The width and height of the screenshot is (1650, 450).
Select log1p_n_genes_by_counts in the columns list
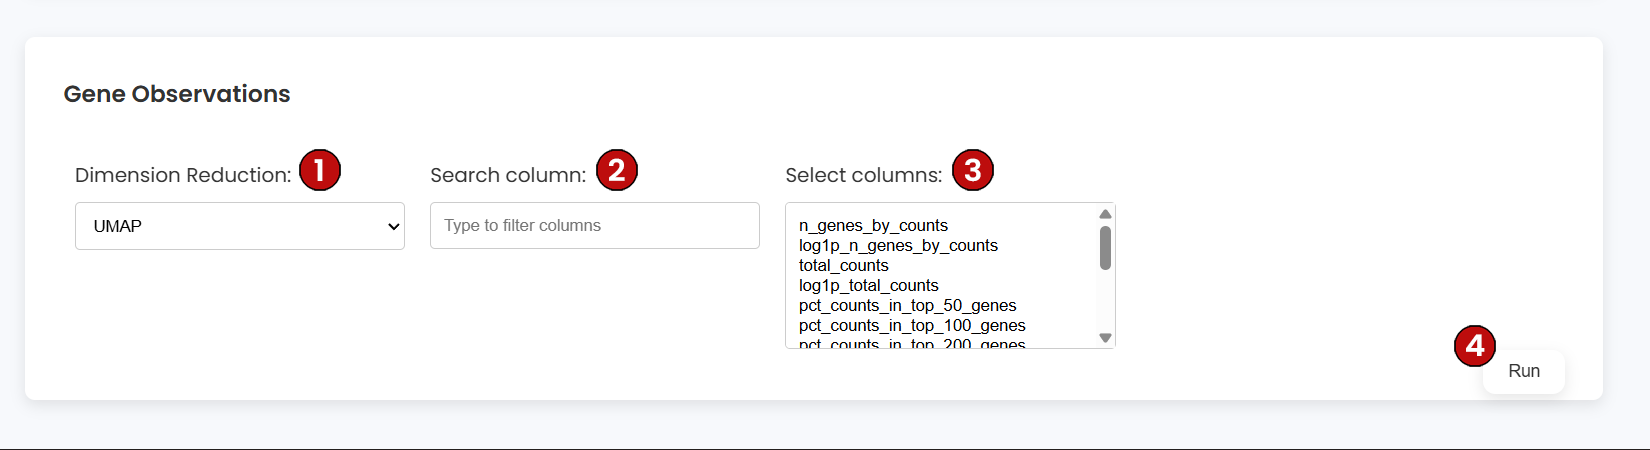[x=898, y=246]
